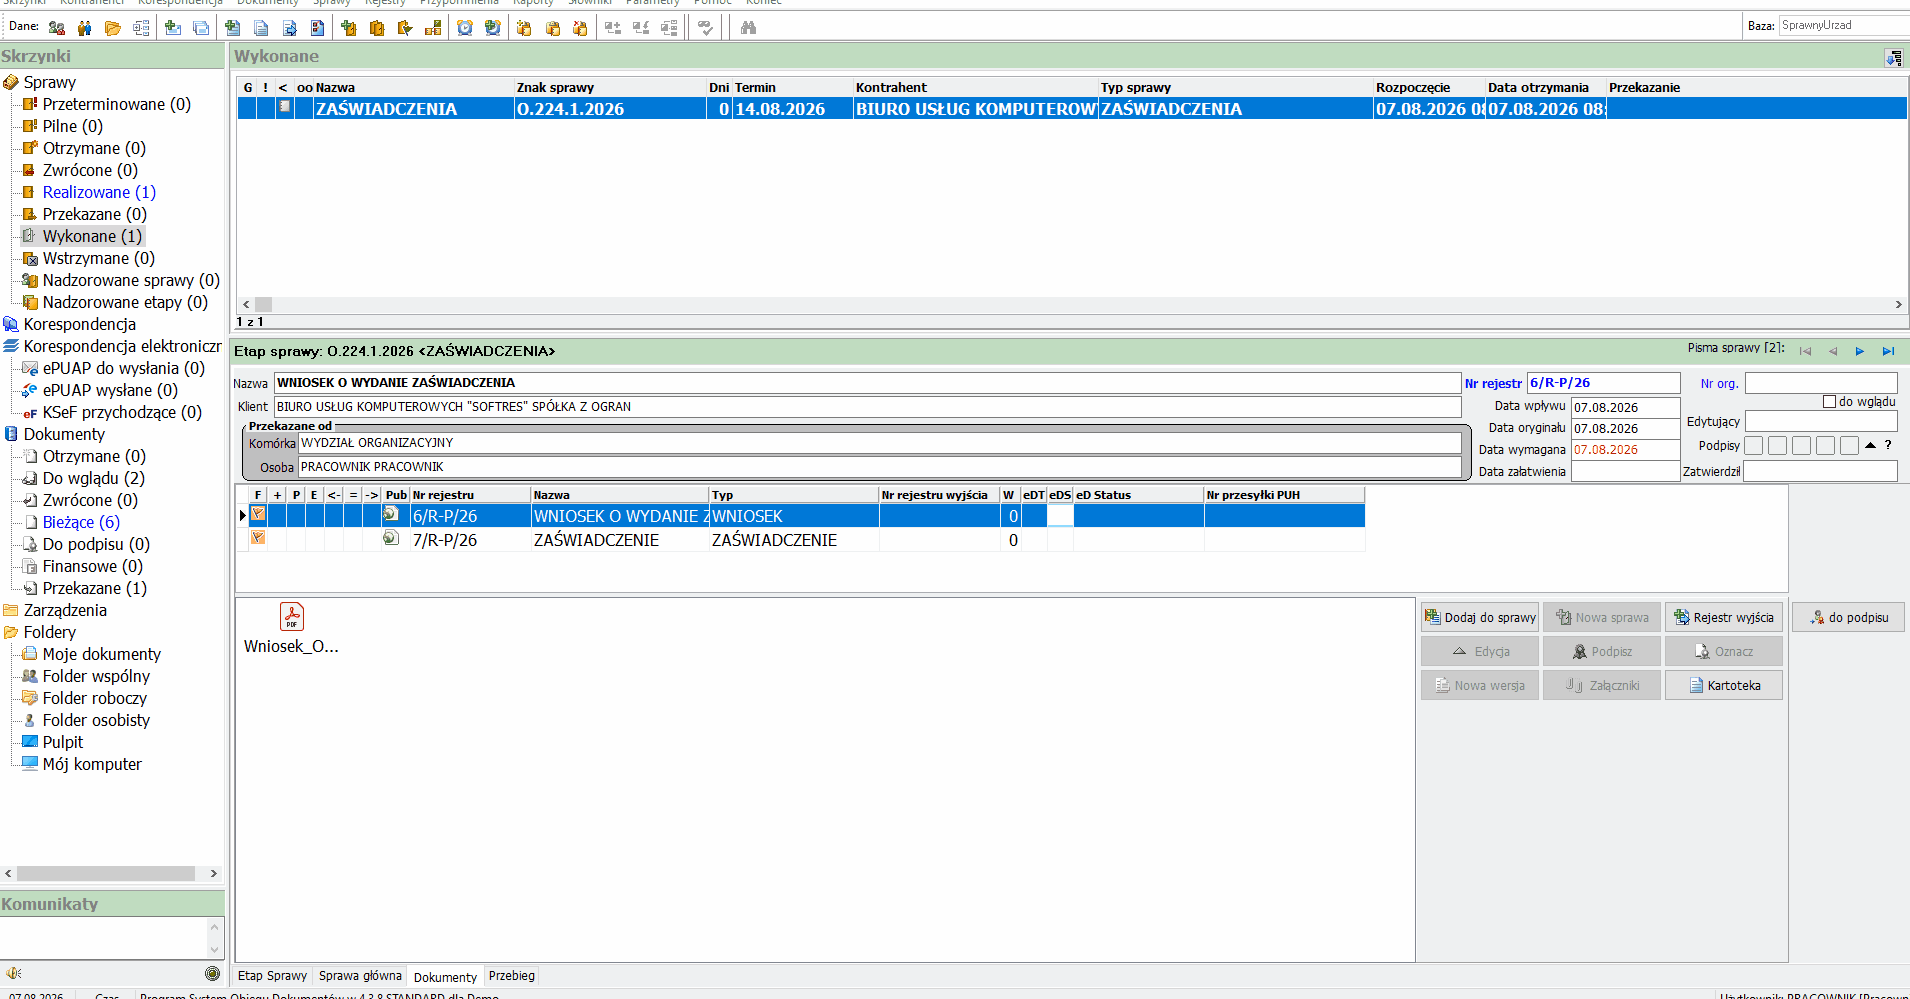Click the round green icon below Komunikaty
Screen dimensions: 1910x999
tap(212, 973)
